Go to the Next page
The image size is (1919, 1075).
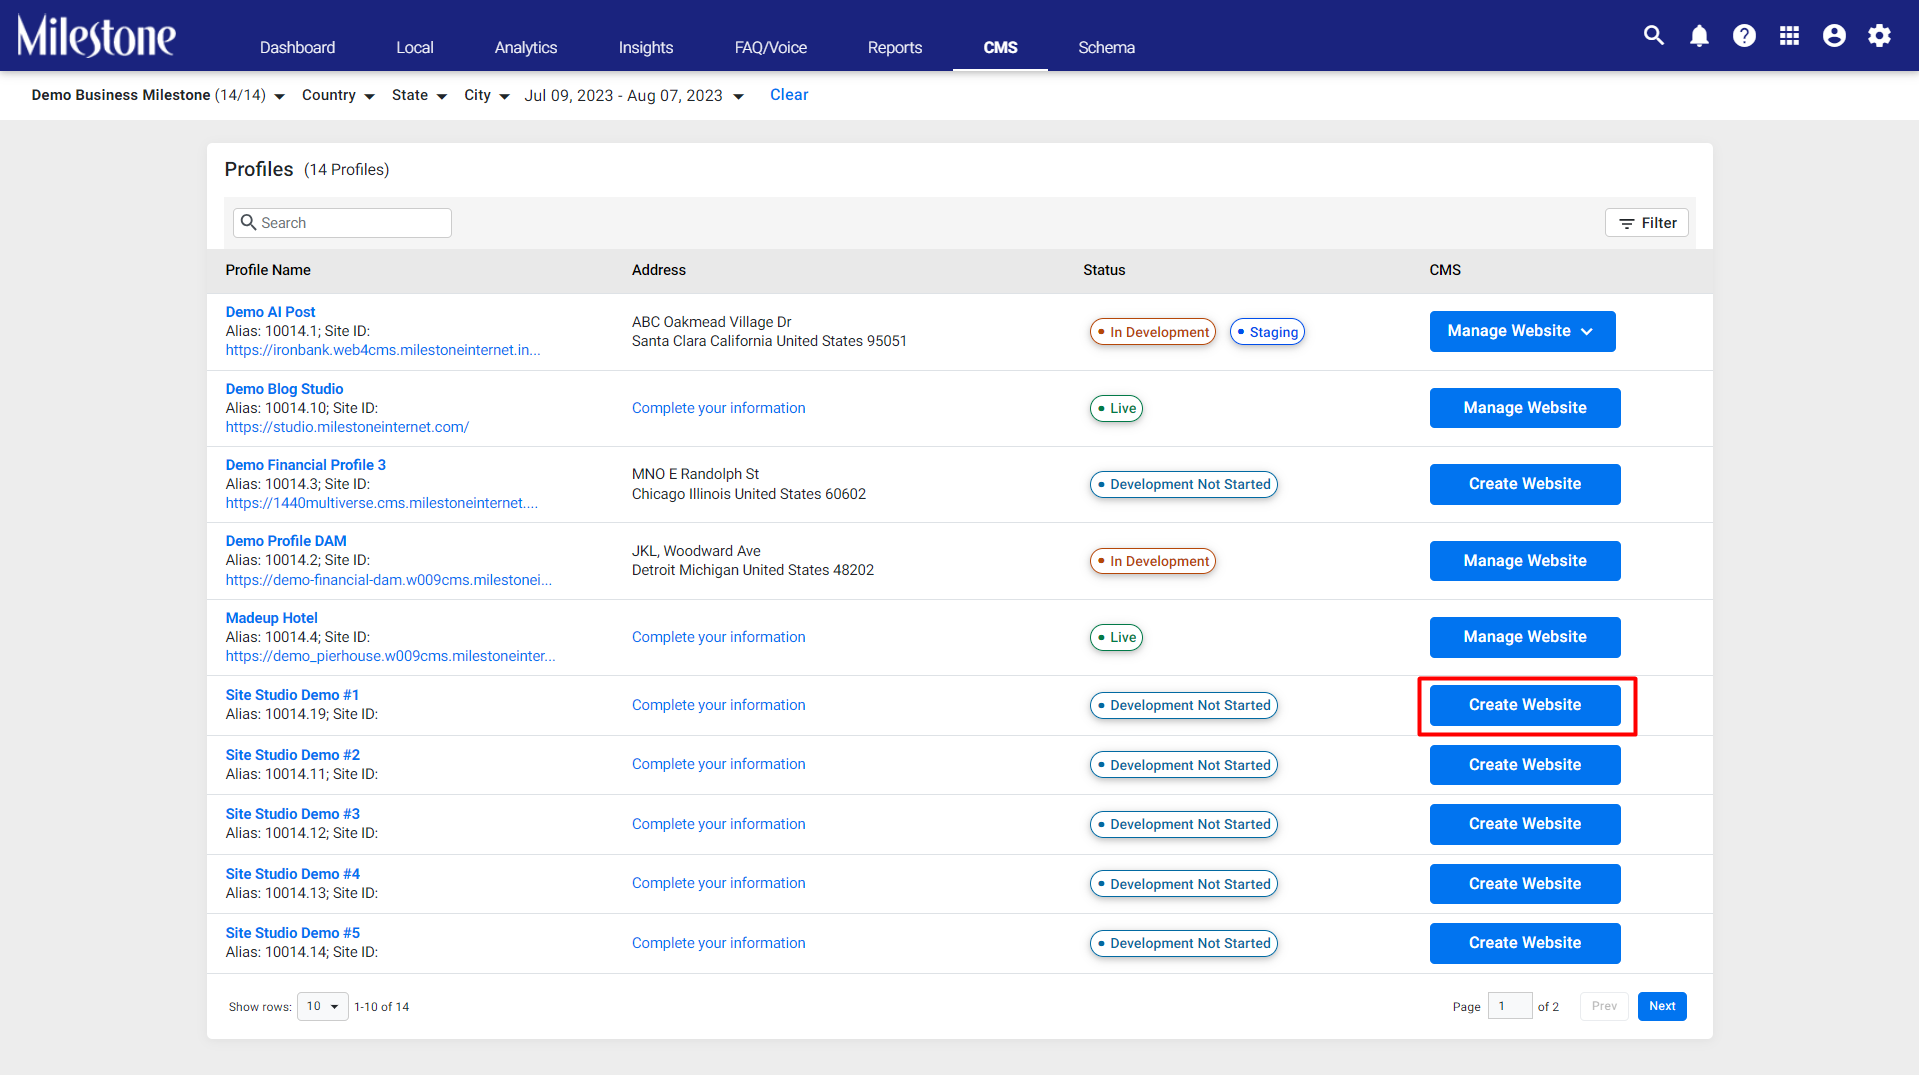[1662, 1006]
